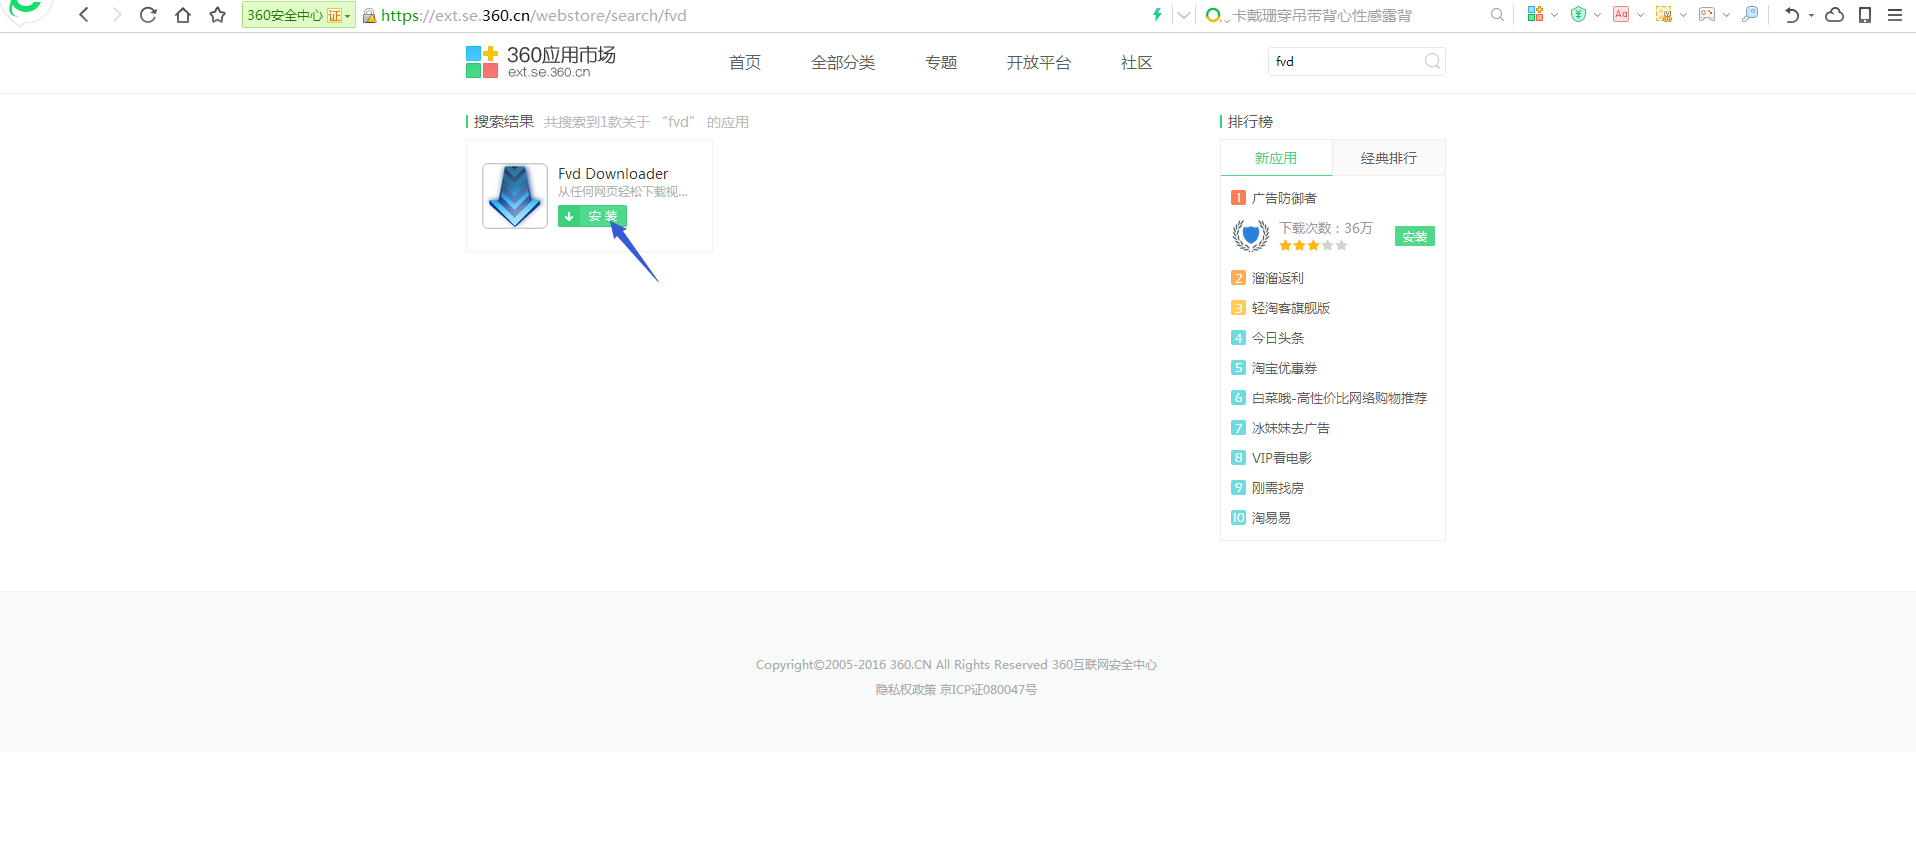
Task: Reload the current page
Action: tap(148, 15)
